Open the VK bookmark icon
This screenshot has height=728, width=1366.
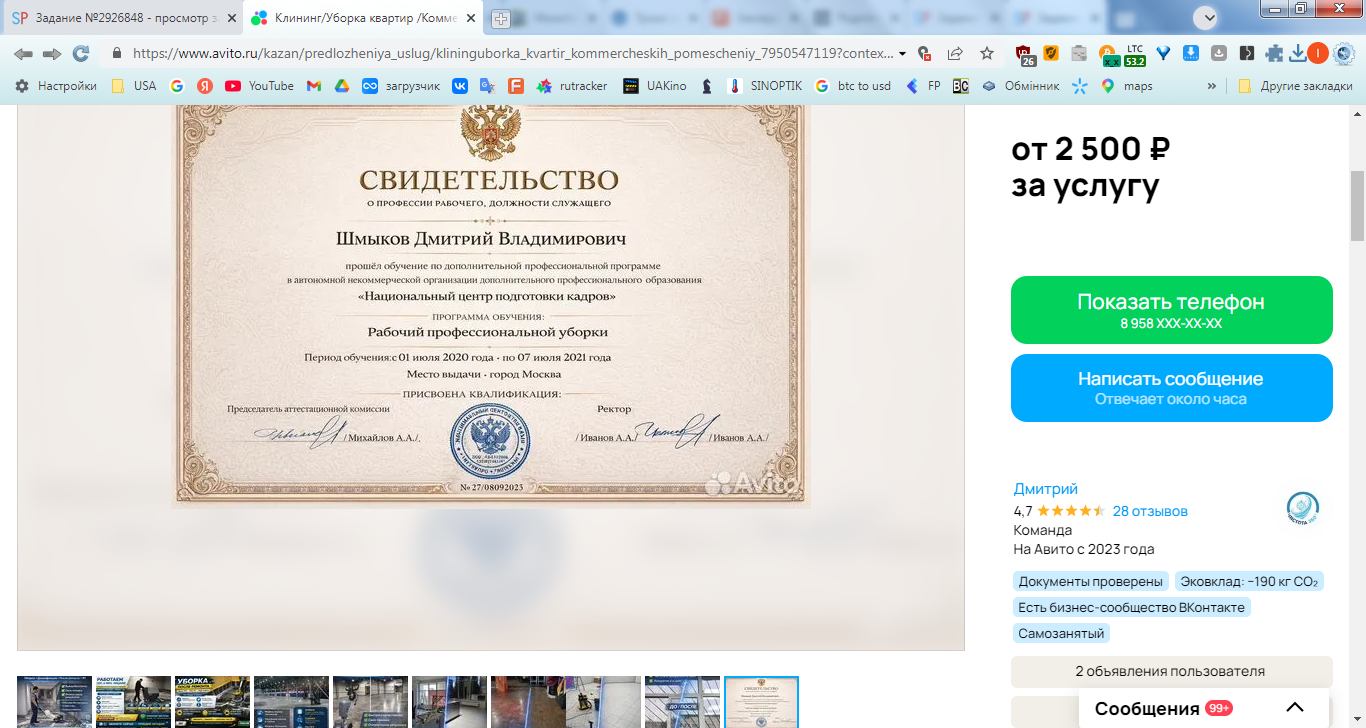coord(460,86)
